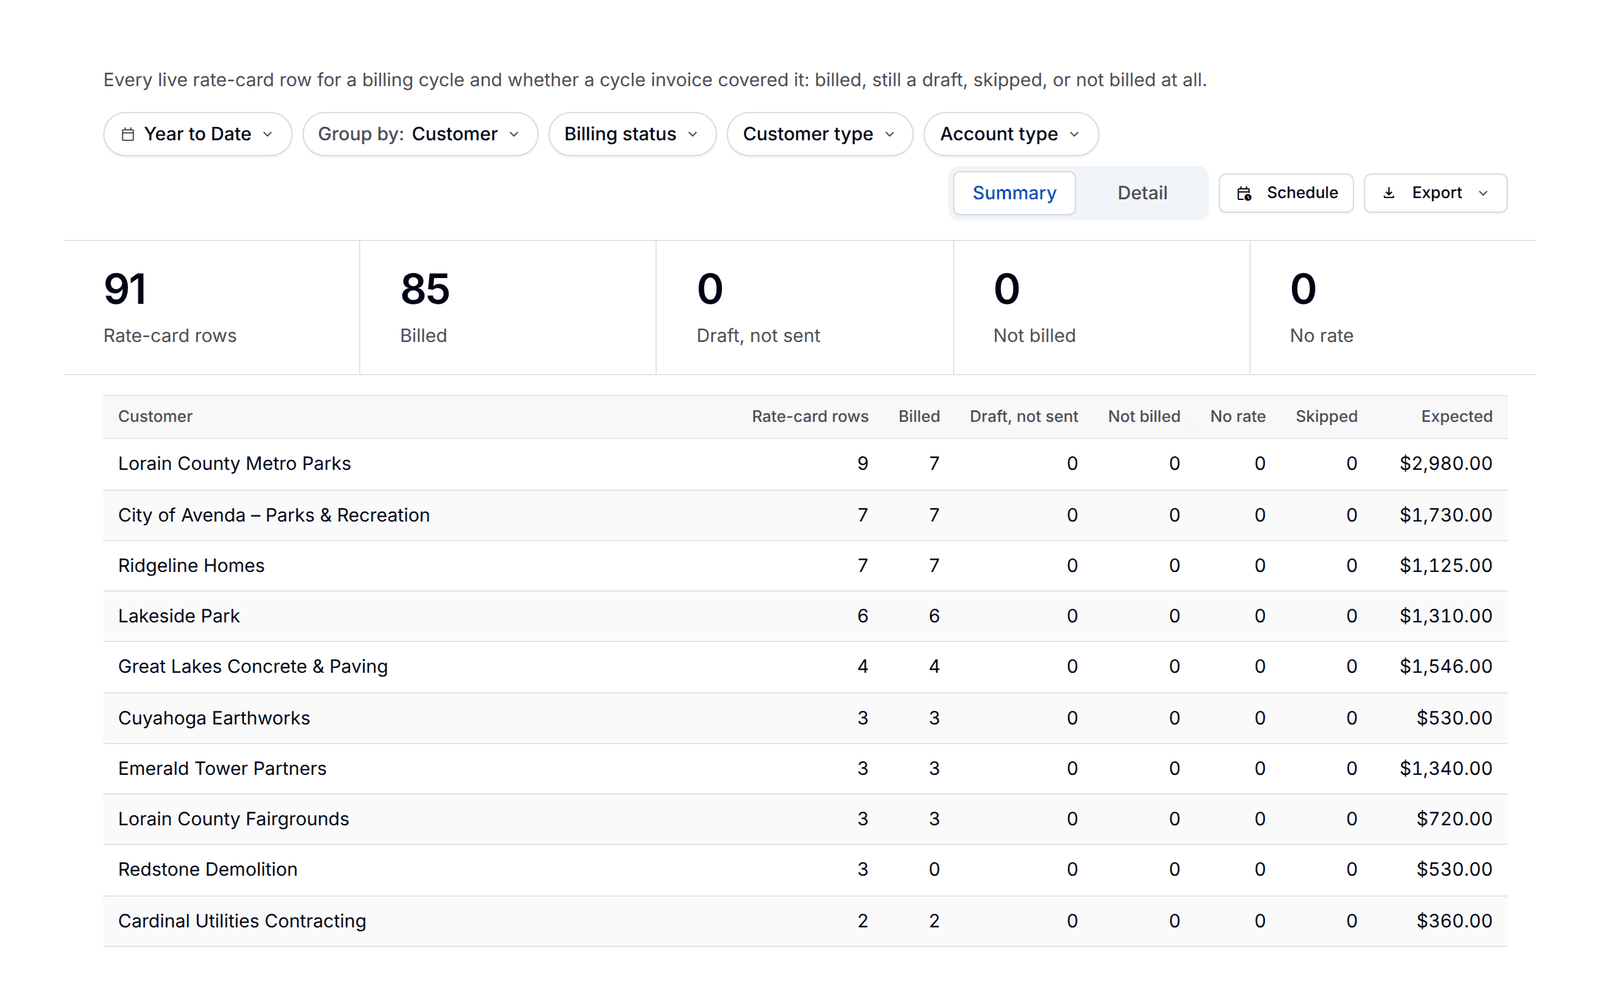
Task: Click the Billed column header in table
Action: (x=919, y=417)
